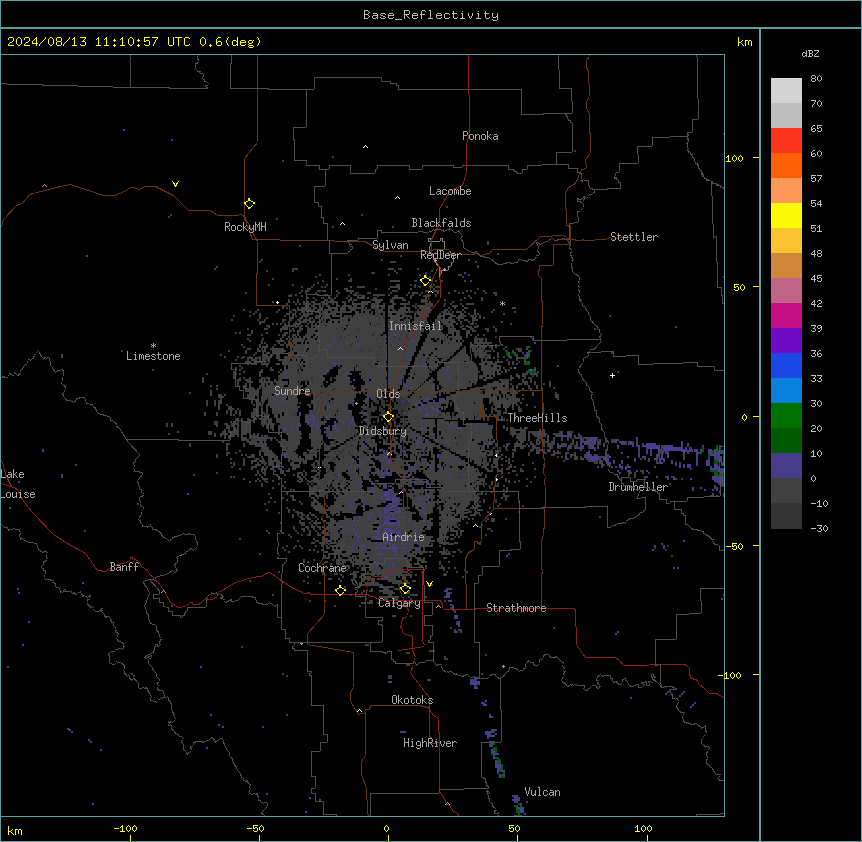862x842 pixels.
Task: Click the Sundre city label
Action: pyautogui.click(x=292, y=391)
